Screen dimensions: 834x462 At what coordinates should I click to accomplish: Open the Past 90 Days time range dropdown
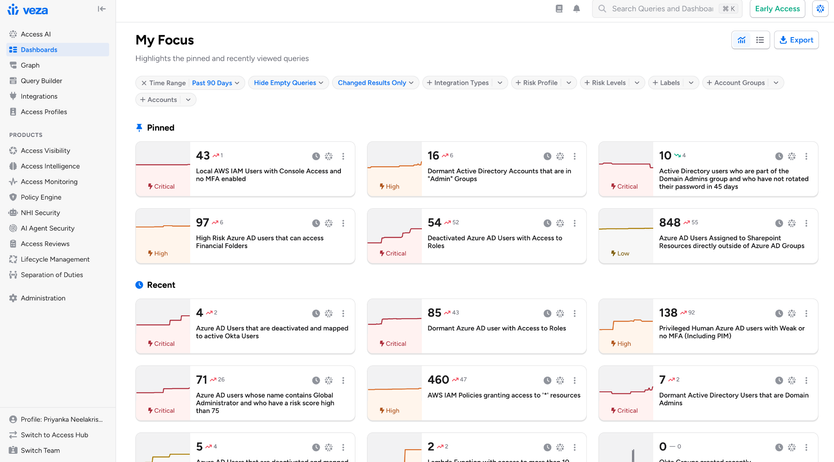(x=215, y=83)
